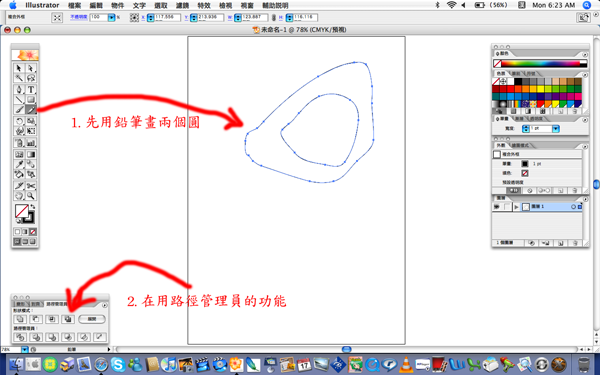Select the Direct Selection tool

[31, 68]
